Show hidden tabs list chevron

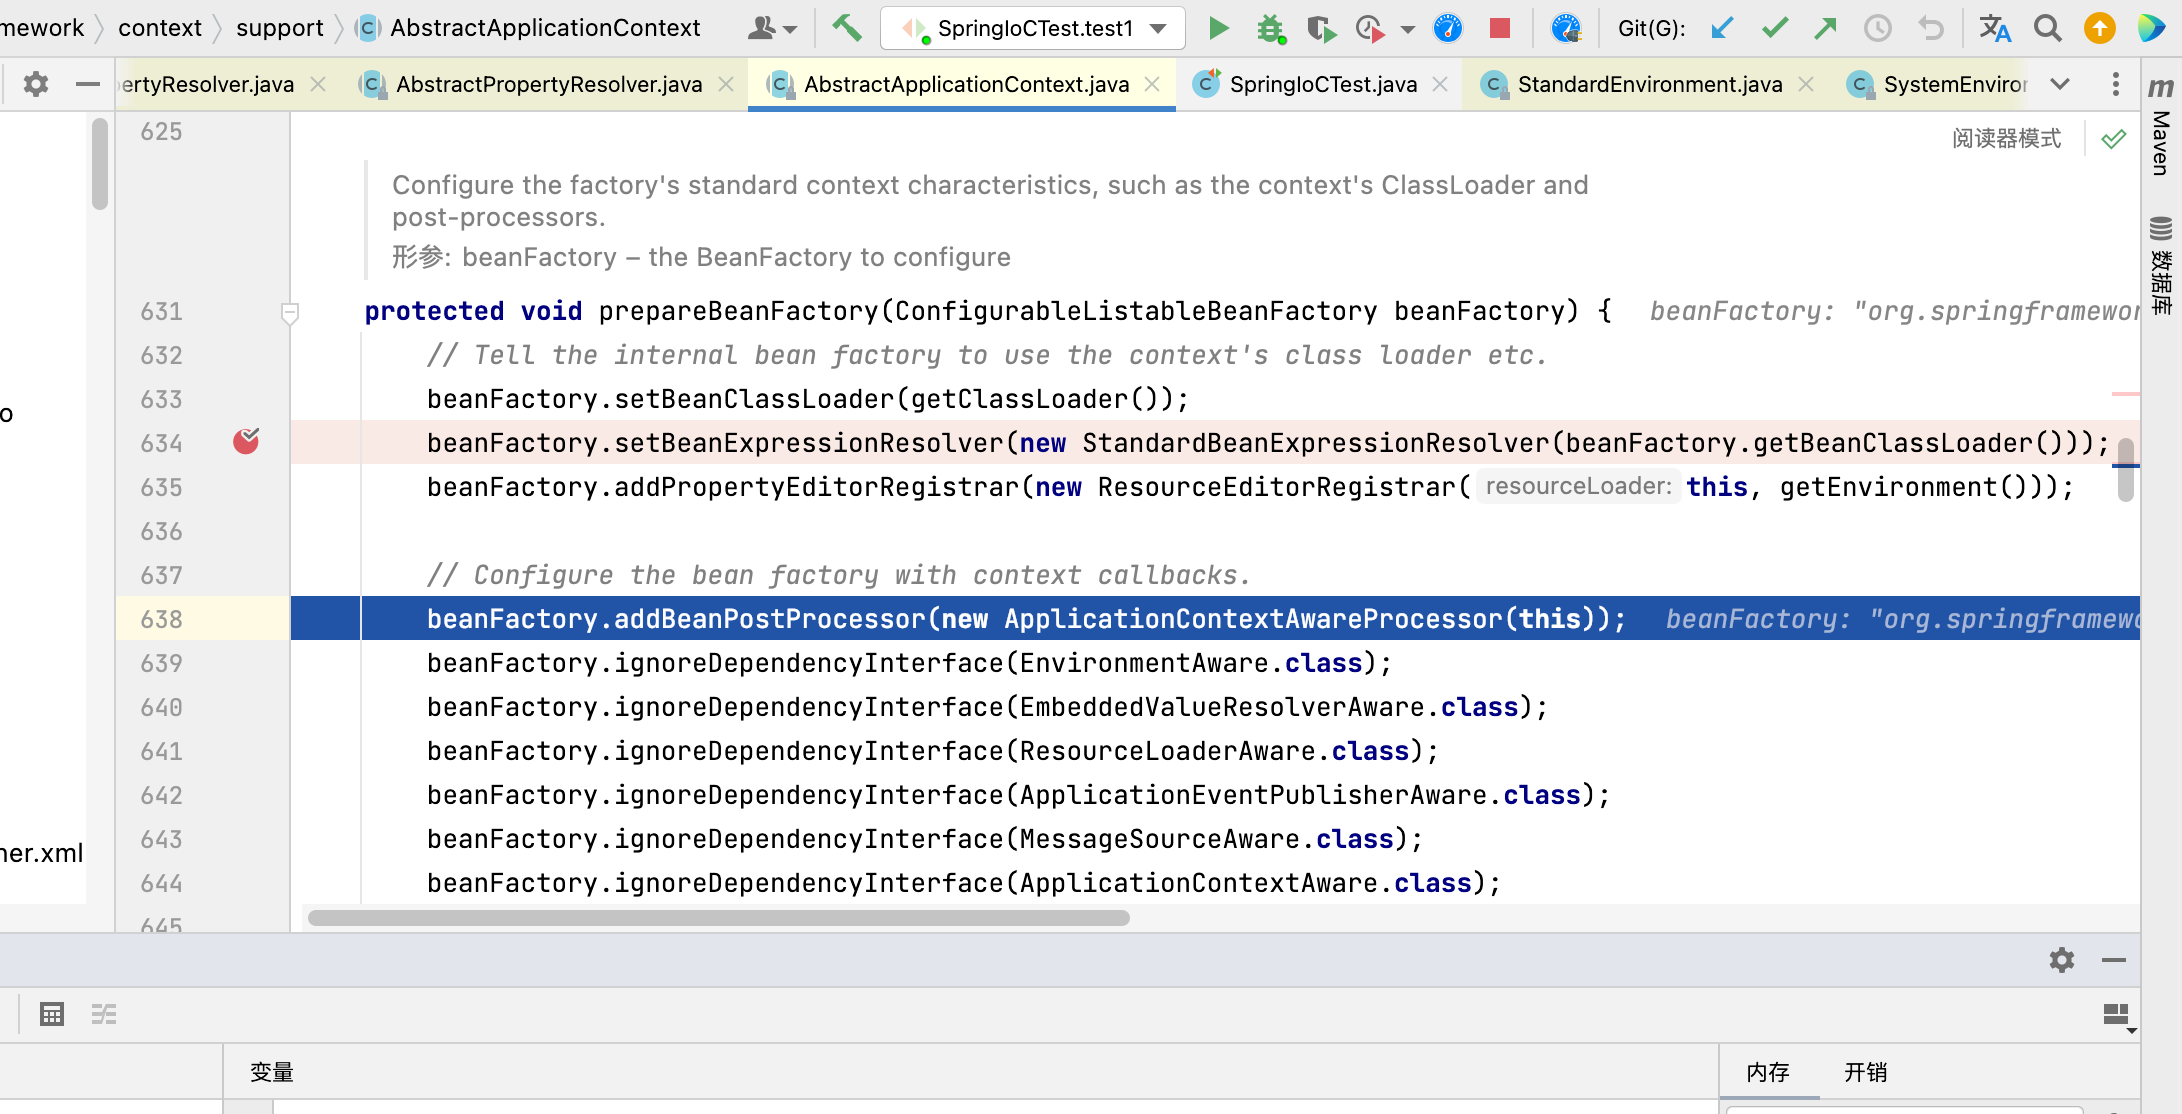click(2060, 84)
